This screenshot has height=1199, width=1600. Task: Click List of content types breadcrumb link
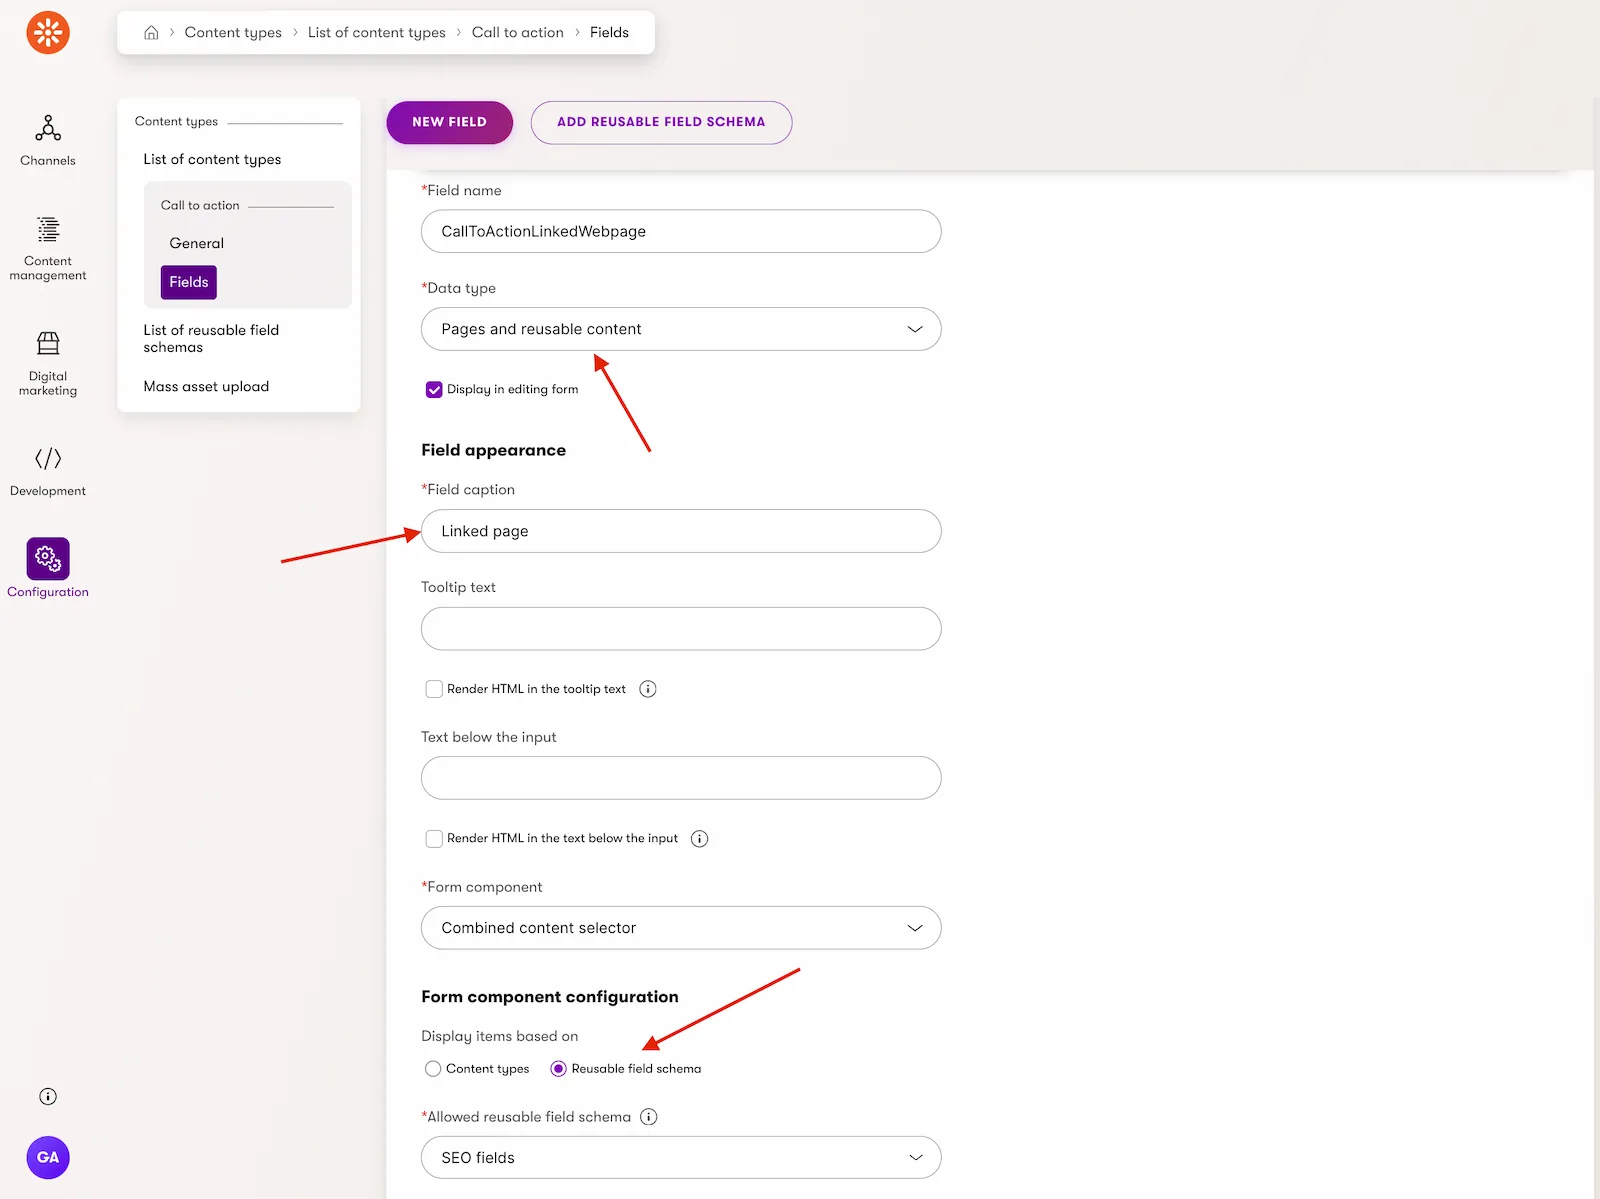pos(377,32)
